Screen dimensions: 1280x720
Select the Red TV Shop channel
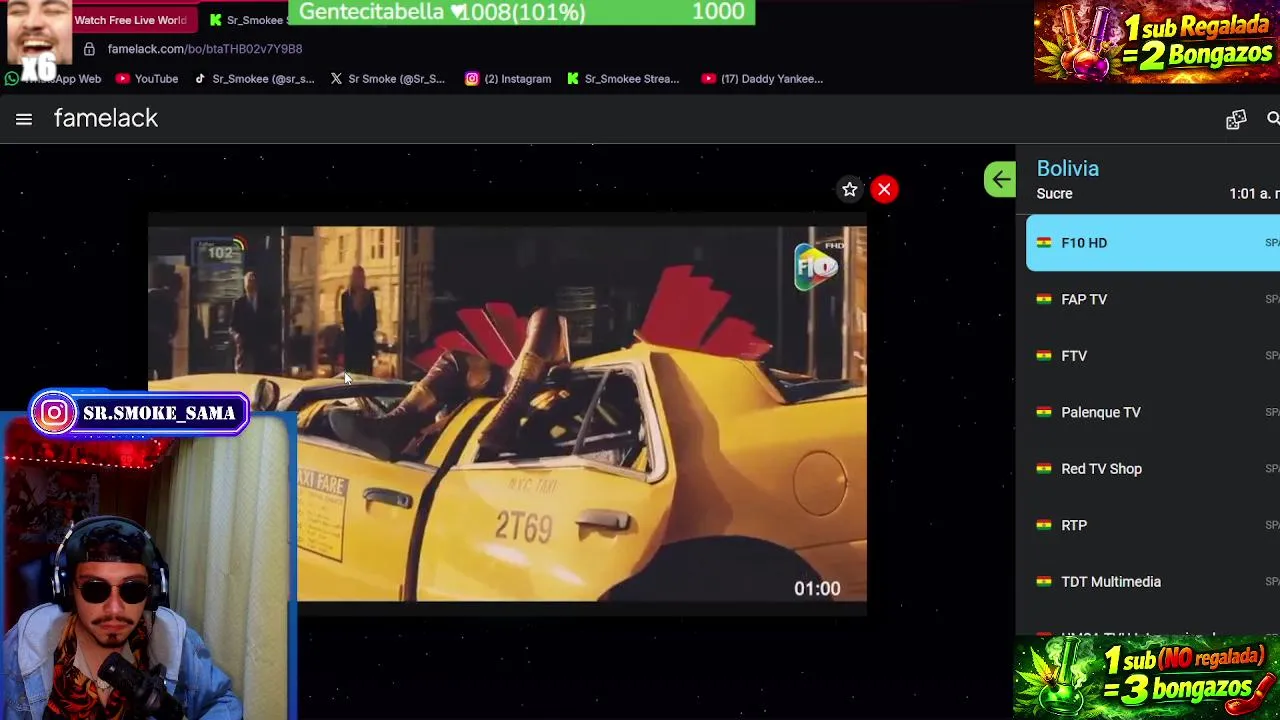pyautogui.click(x=1153, y=469)
